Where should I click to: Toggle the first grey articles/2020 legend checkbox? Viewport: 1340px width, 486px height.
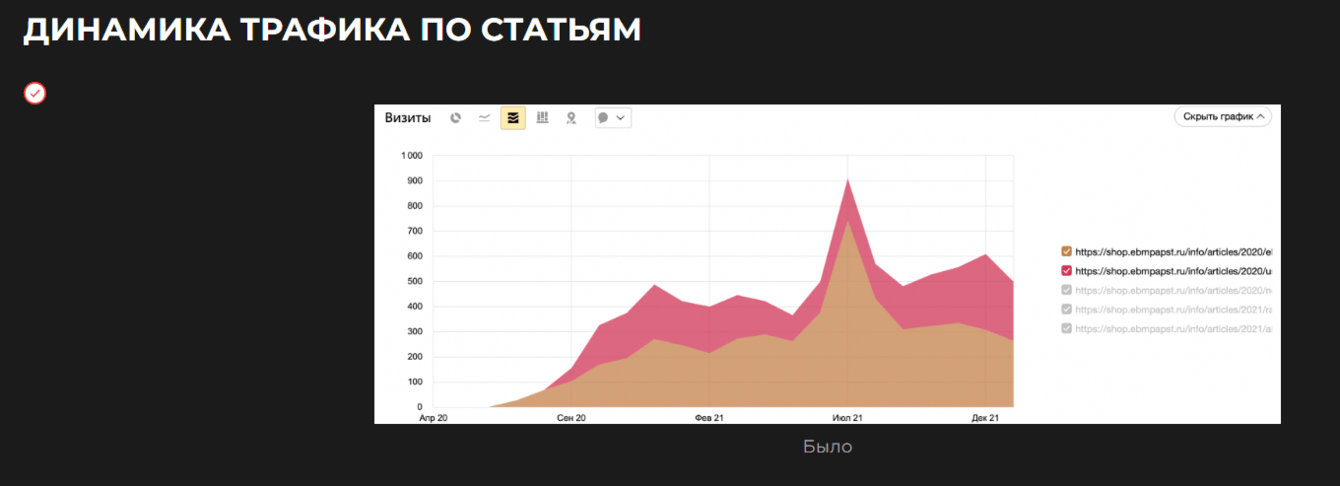(x=1066, y=290)
